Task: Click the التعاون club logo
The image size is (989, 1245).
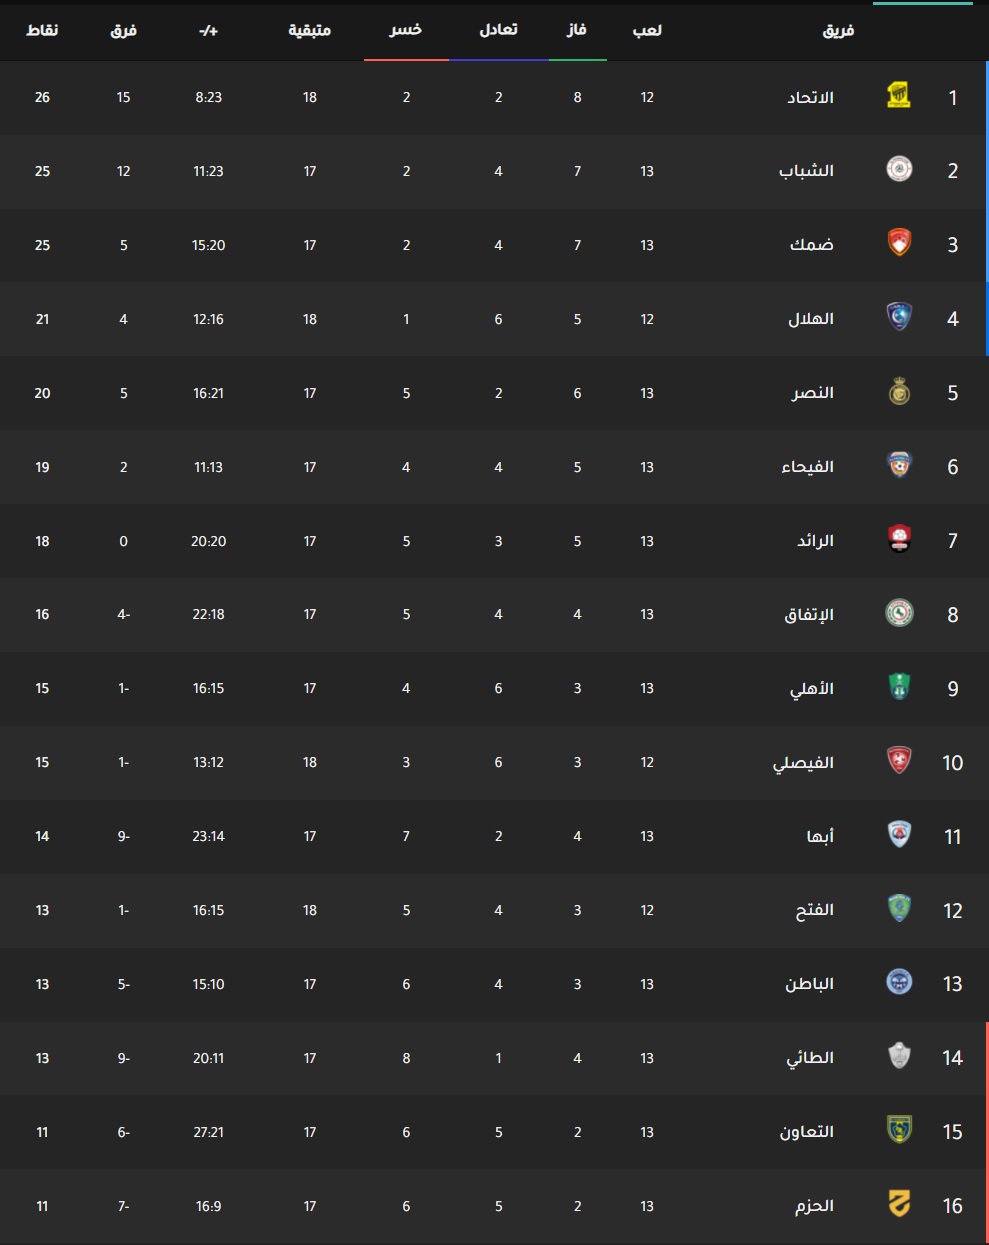Action: 899,1131
